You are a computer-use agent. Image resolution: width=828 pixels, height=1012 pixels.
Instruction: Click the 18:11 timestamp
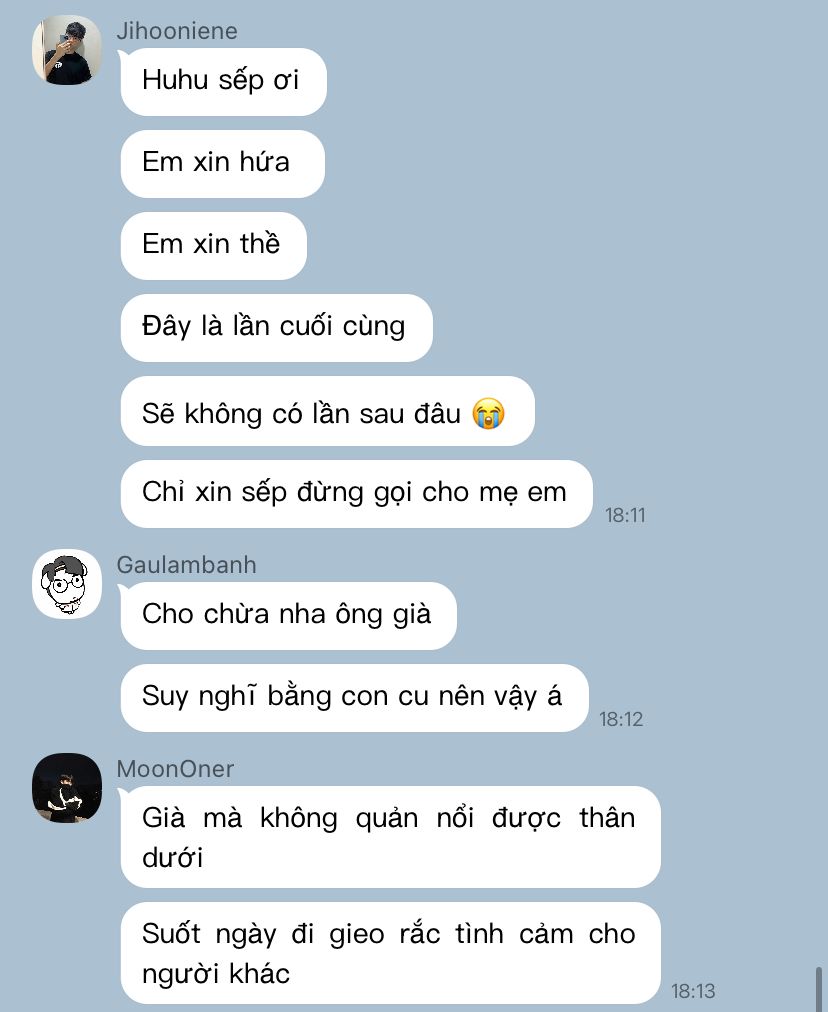point(625,515)
